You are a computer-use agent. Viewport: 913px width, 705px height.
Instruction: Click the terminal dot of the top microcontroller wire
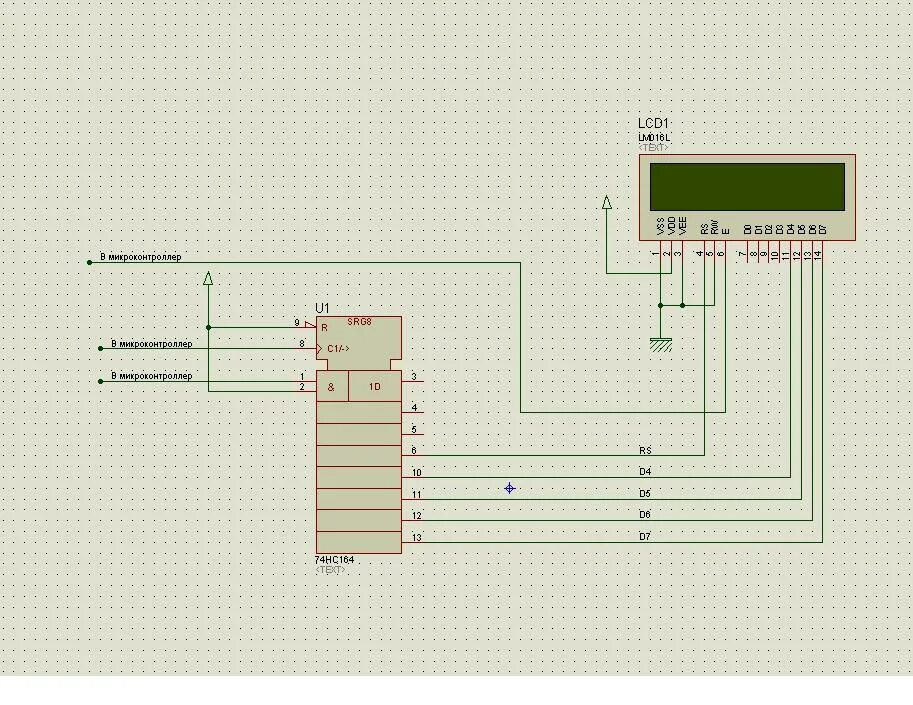[89, 263]
